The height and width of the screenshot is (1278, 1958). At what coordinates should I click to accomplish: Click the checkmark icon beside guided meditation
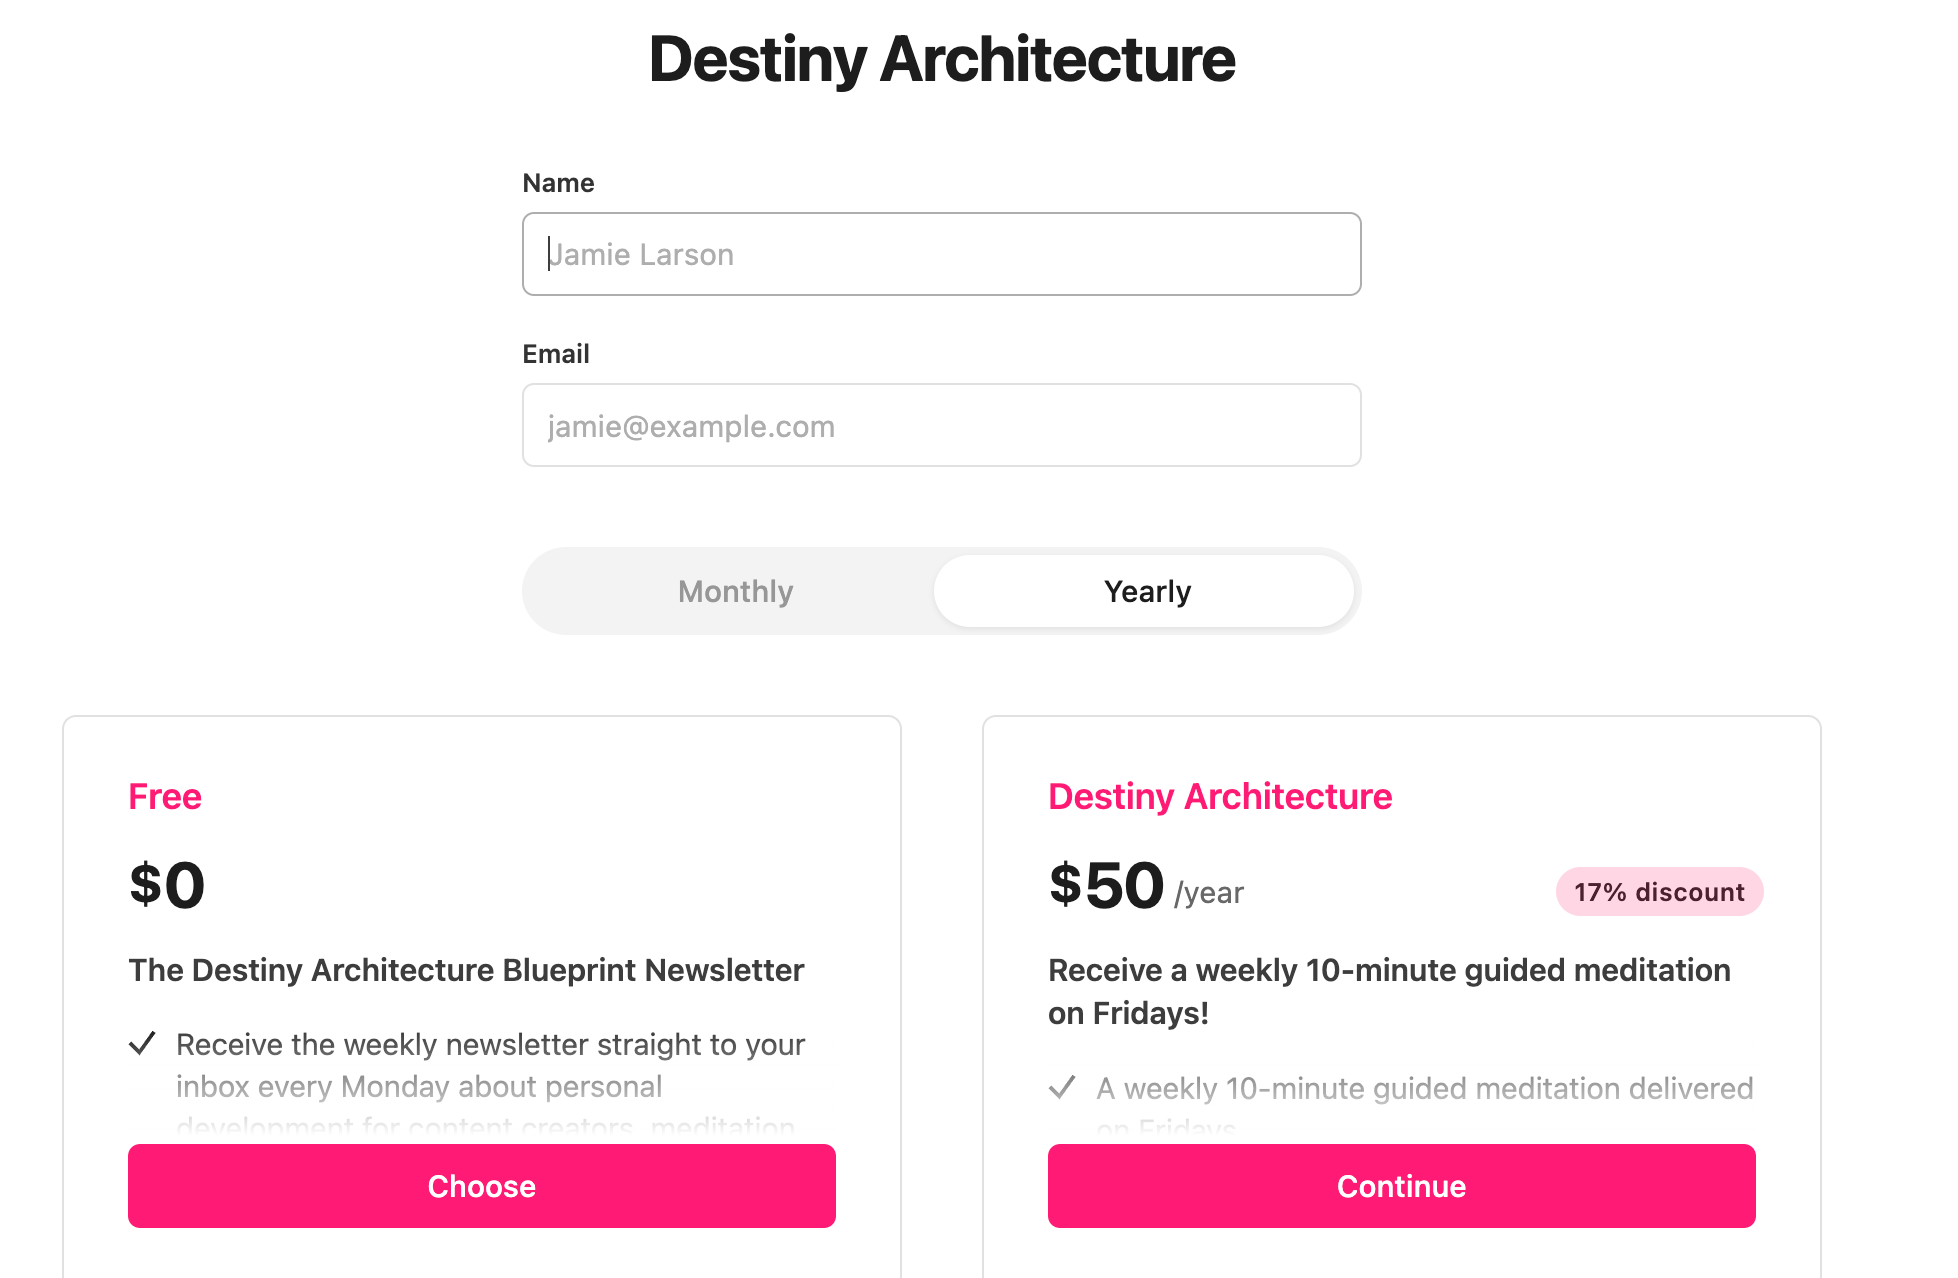(1062, 1087)
